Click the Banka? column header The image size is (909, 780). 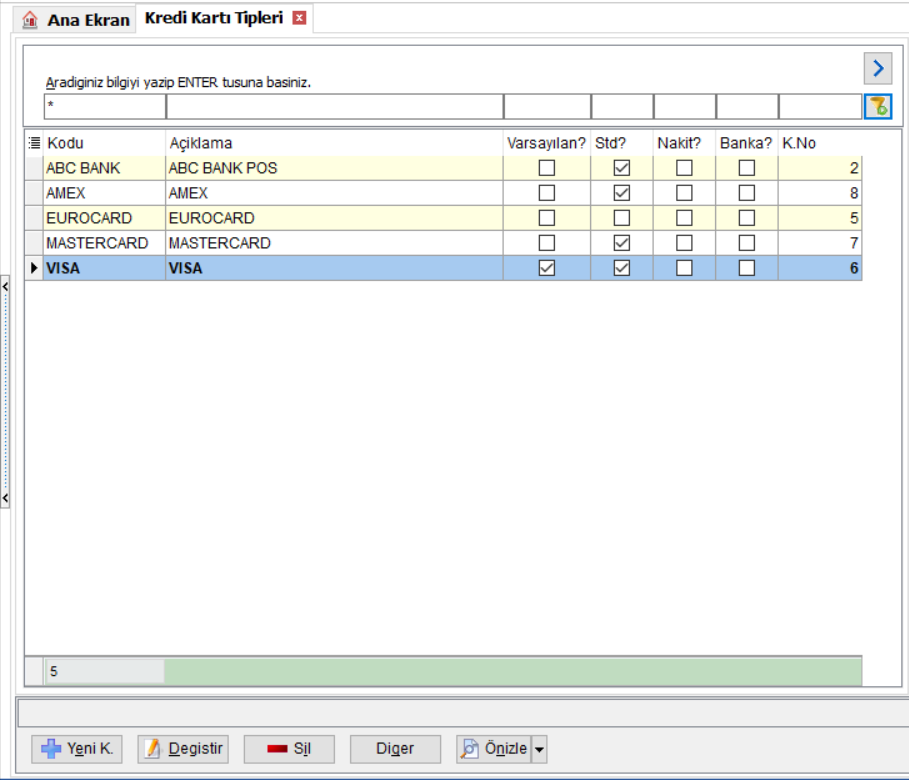[747, 143]
